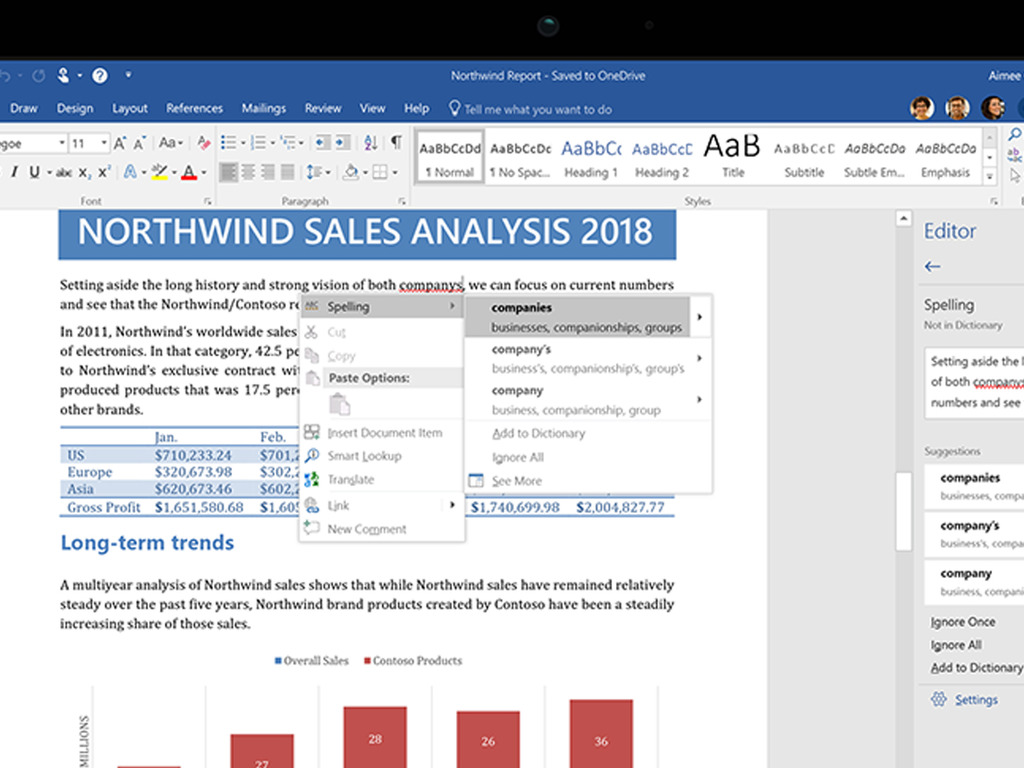Click the Decrease Indent icon
The width and height of the screenshot is (1024, 768).
pyautogui.click(x=323, y=142)
